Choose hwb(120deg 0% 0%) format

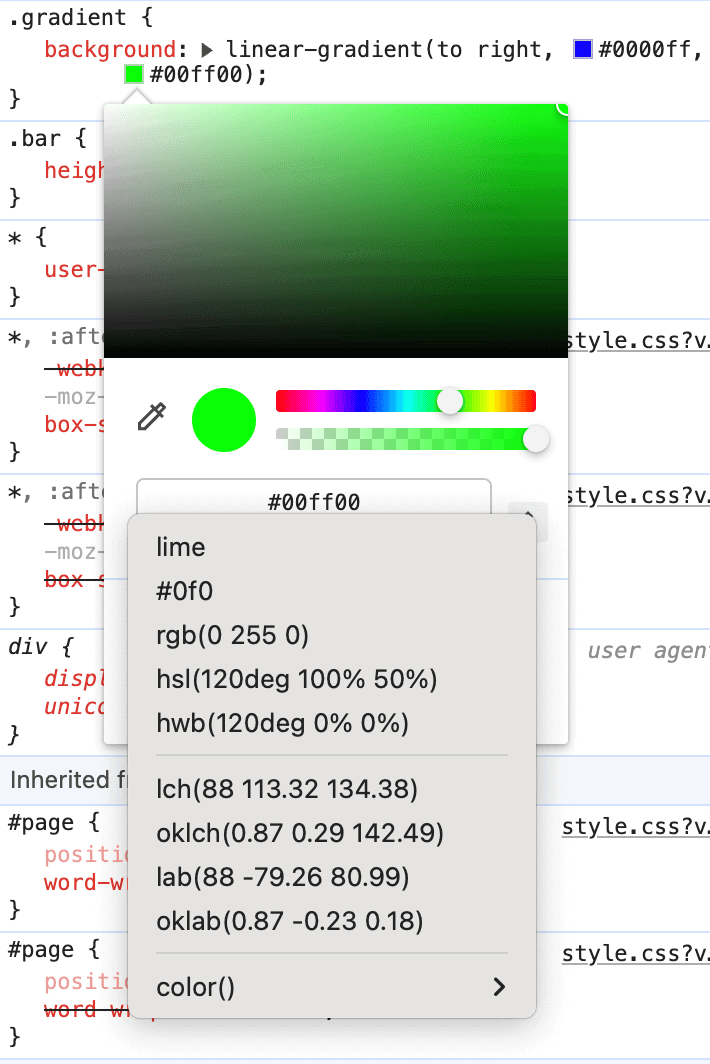(x=332, y=723)
